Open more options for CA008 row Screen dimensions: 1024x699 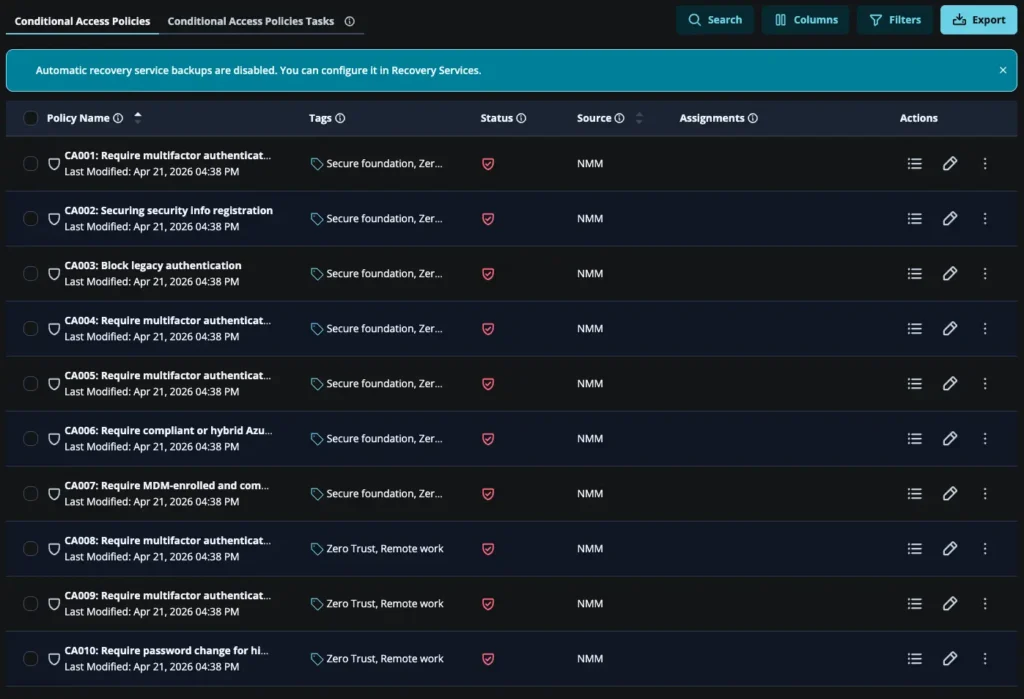click(985, 549)
